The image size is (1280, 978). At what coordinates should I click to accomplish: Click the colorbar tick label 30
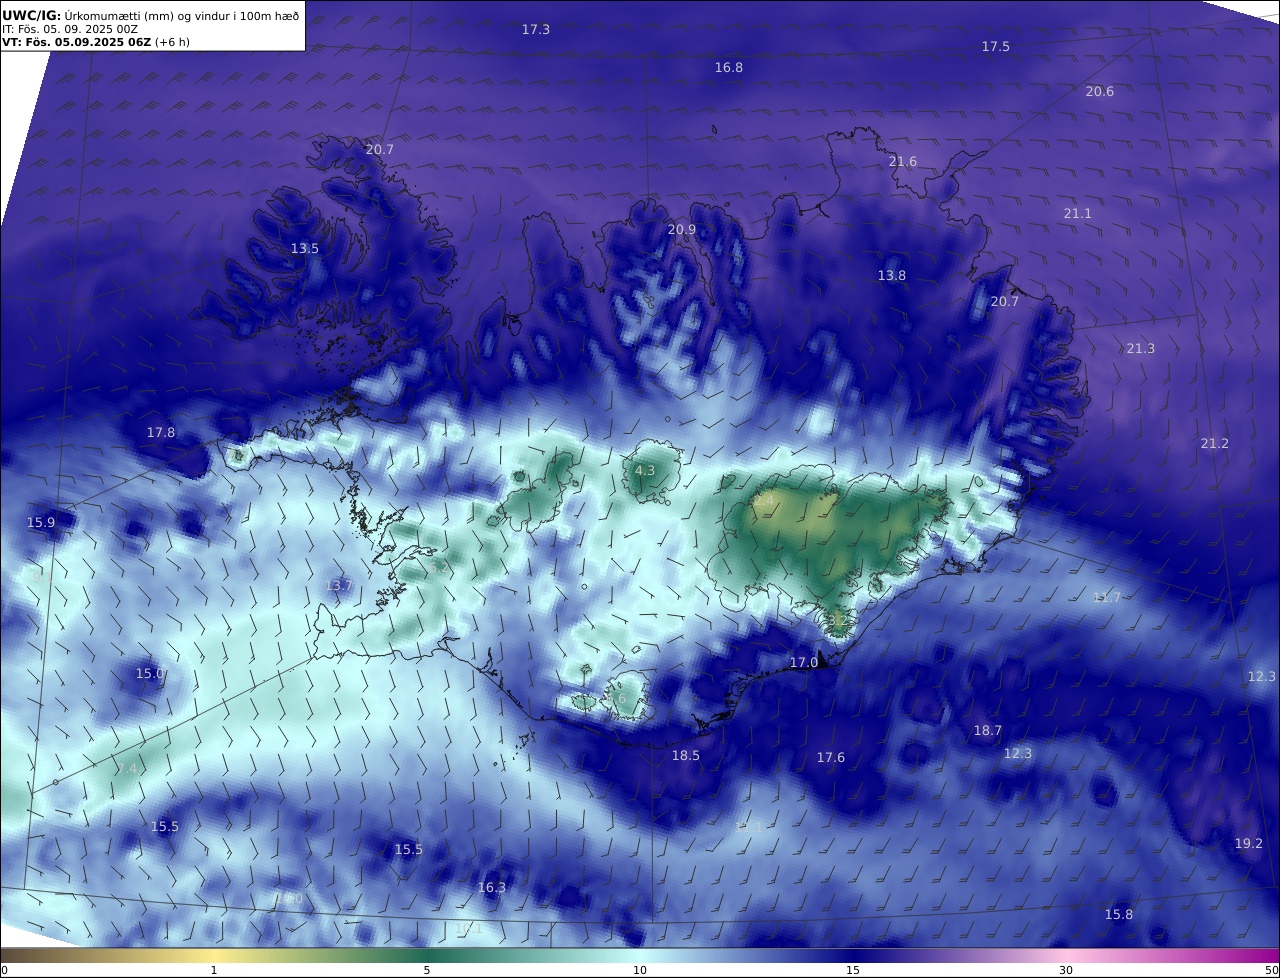tap(1067, 970)
